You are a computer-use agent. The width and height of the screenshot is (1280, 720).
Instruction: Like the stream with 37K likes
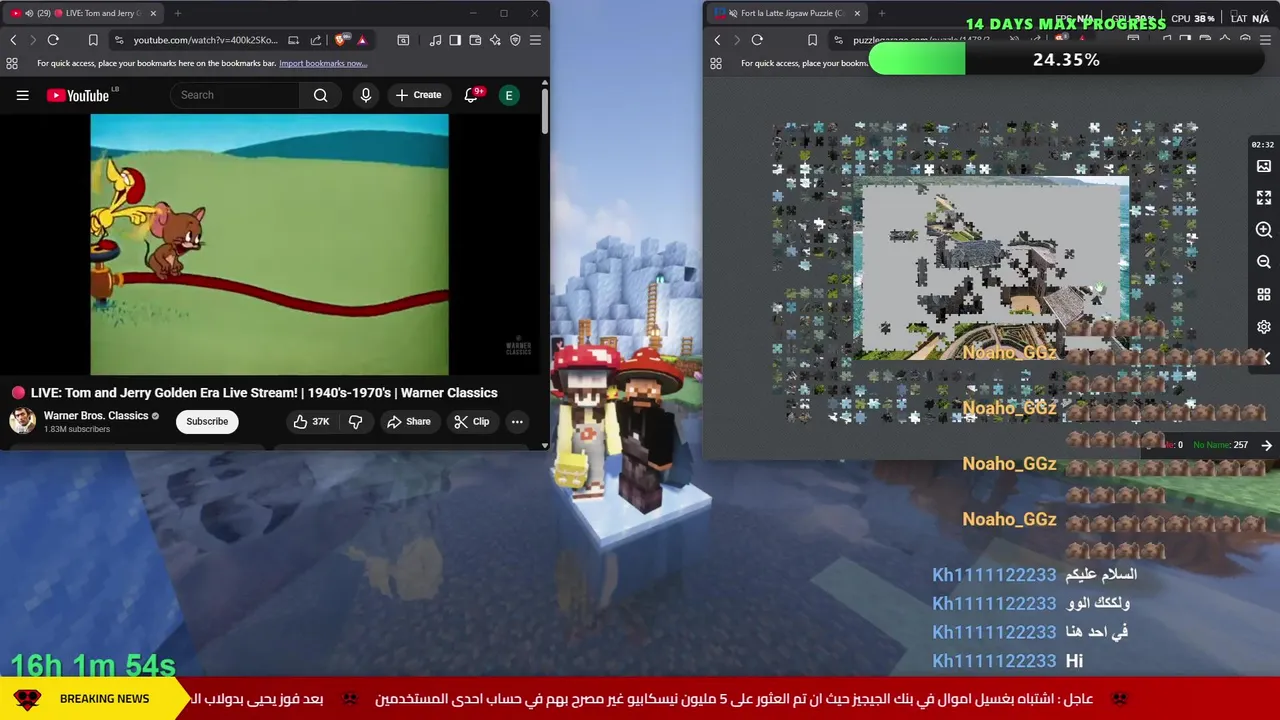click(311, 422)
